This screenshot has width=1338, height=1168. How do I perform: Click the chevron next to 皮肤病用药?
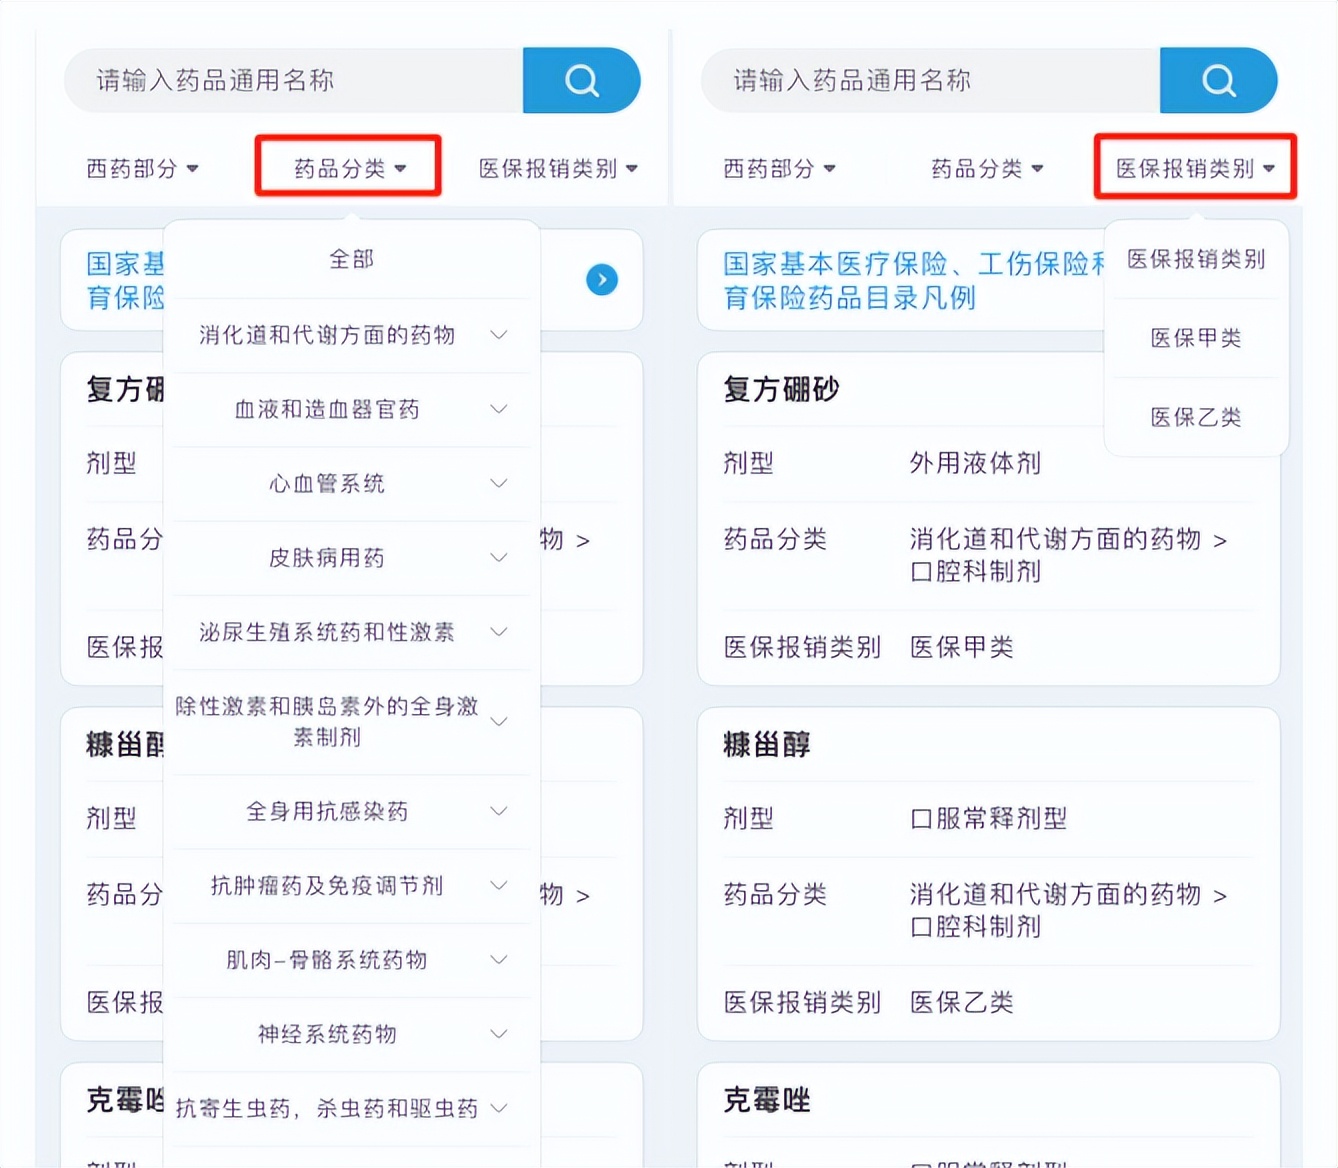(499, 558)
